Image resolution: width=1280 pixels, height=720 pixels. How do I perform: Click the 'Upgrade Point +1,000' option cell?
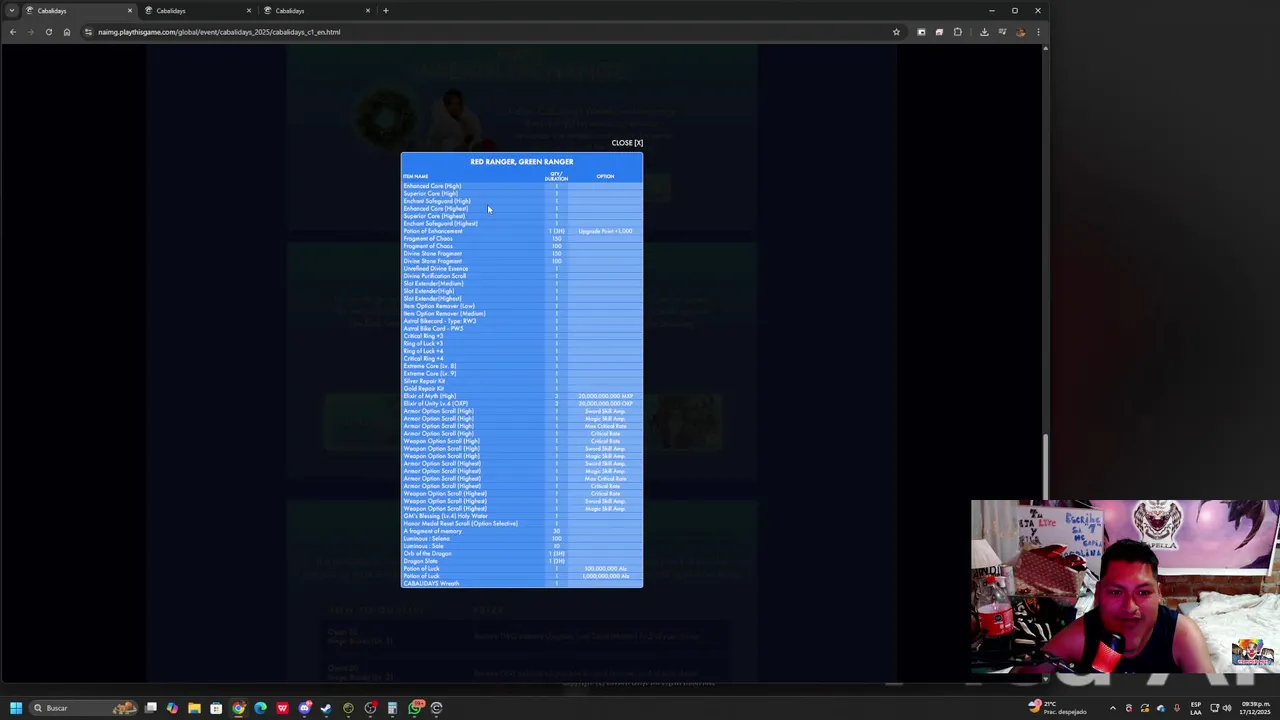605,231
